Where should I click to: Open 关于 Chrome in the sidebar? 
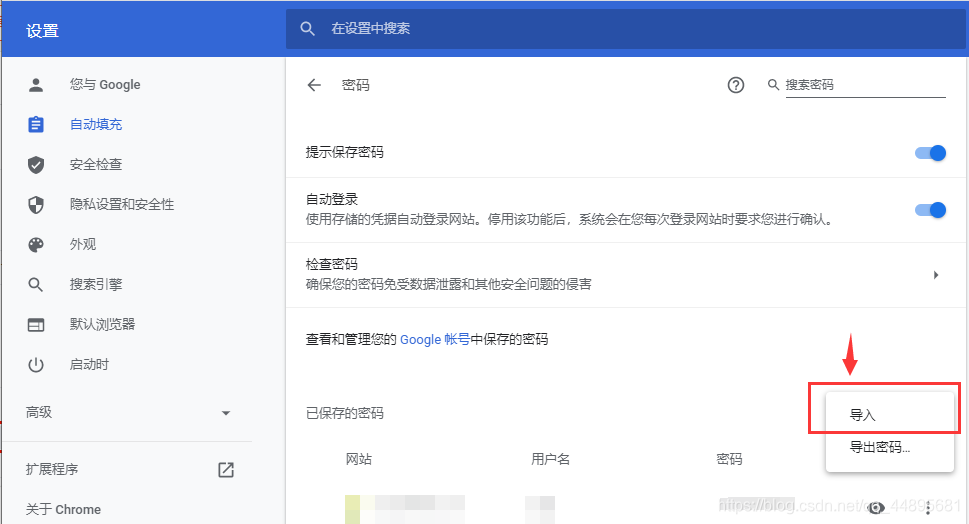[x=63, y=509]
